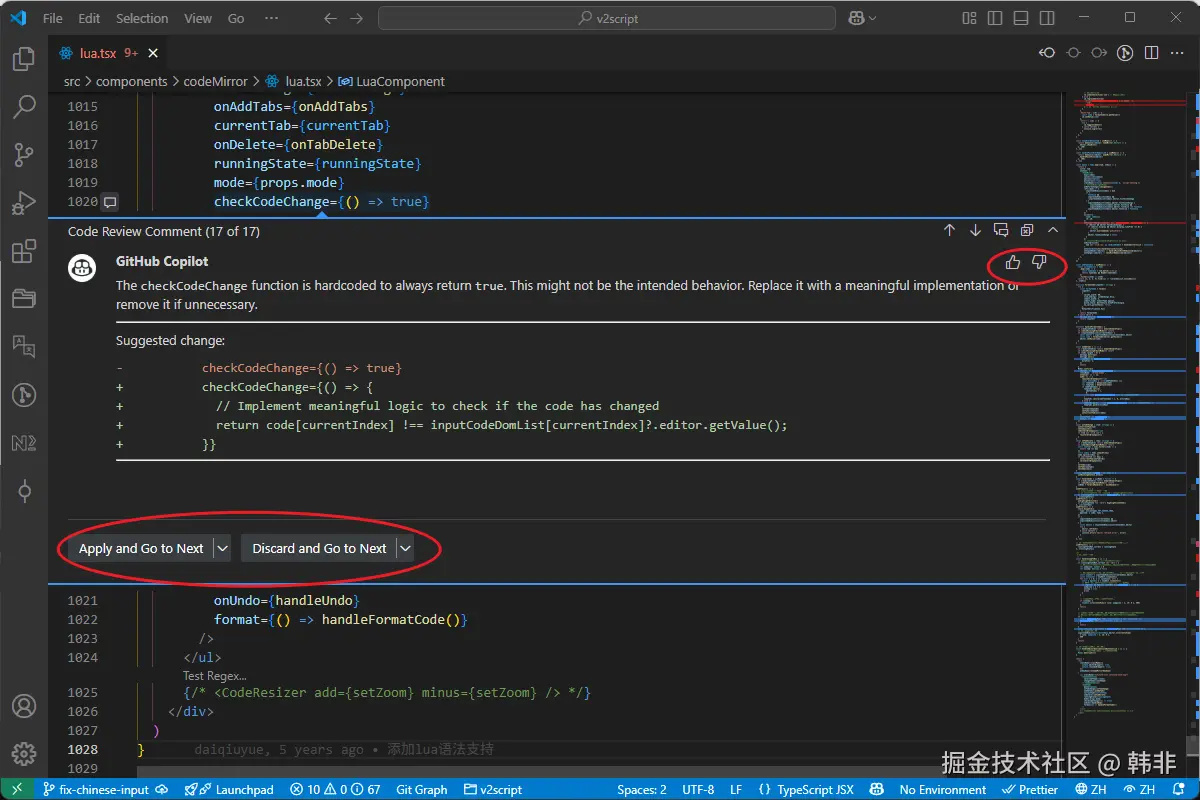Open the Explorer view in activity bar

coord(24,60)
